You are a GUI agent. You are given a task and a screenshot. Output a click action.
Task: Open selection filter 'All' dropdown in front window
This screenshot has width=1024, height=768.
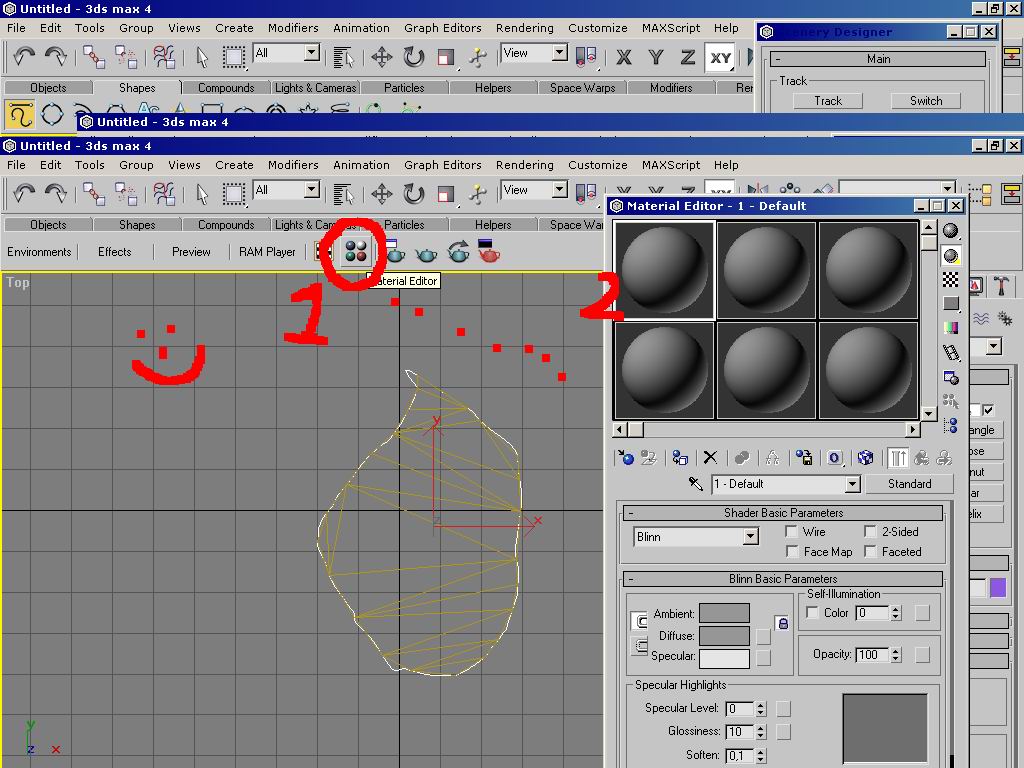tap(312, 190)
